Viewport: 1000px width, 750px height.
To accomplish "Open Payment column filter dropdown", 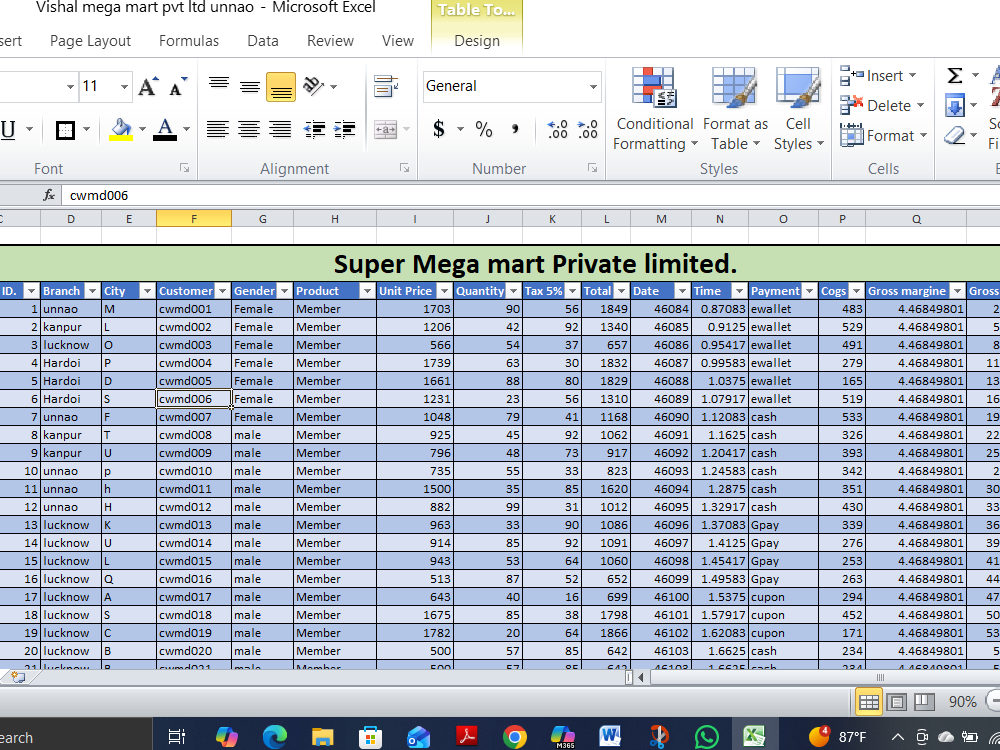I will point(809,291).
